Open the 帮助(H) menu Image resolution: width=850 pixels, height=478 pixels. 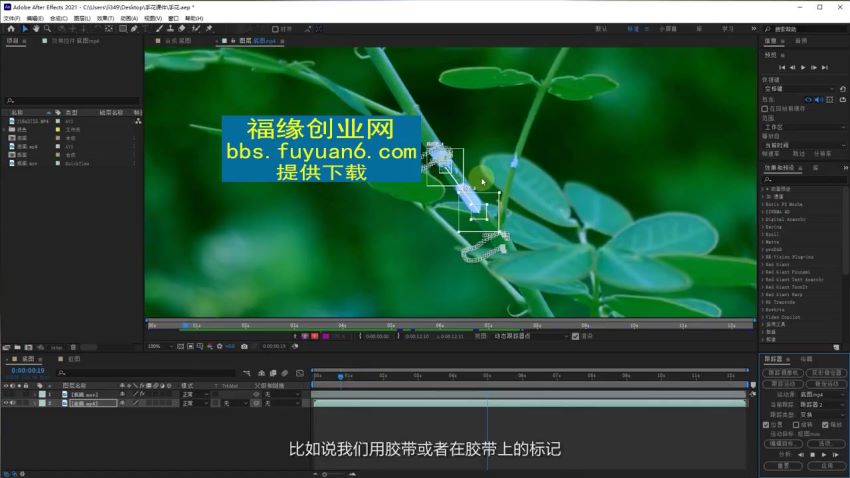tap(194, 18)
